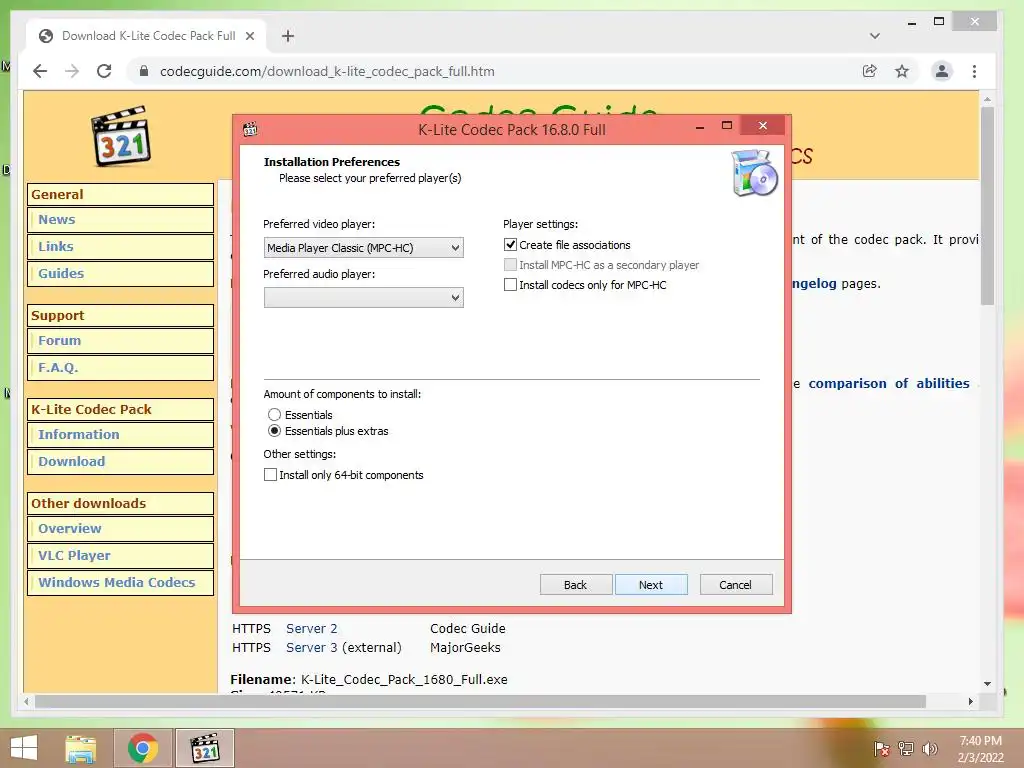Open Guides in the site sidebar
Viewport: 1024px width, 768px height.
(x=61, y=274)
